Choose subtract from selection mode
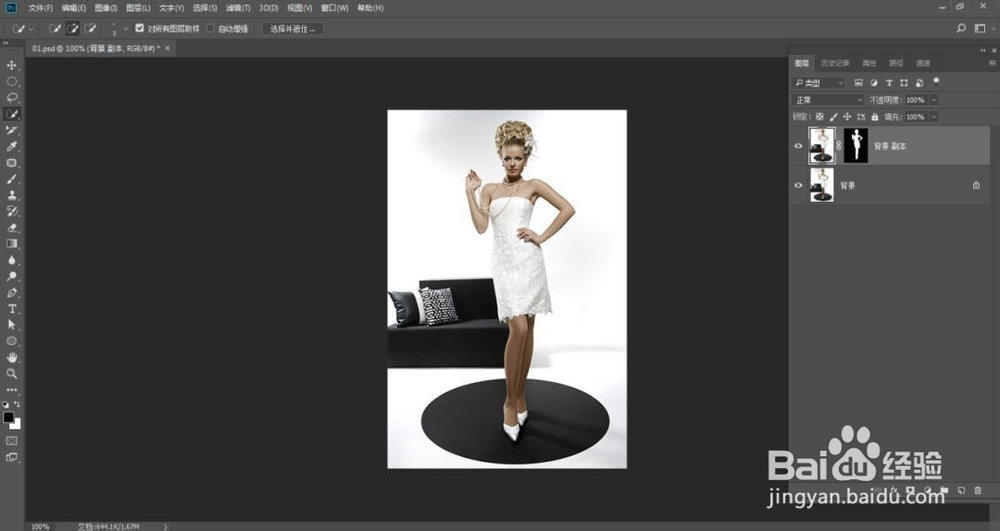The image size is (1000, 531). pos(91,28)
